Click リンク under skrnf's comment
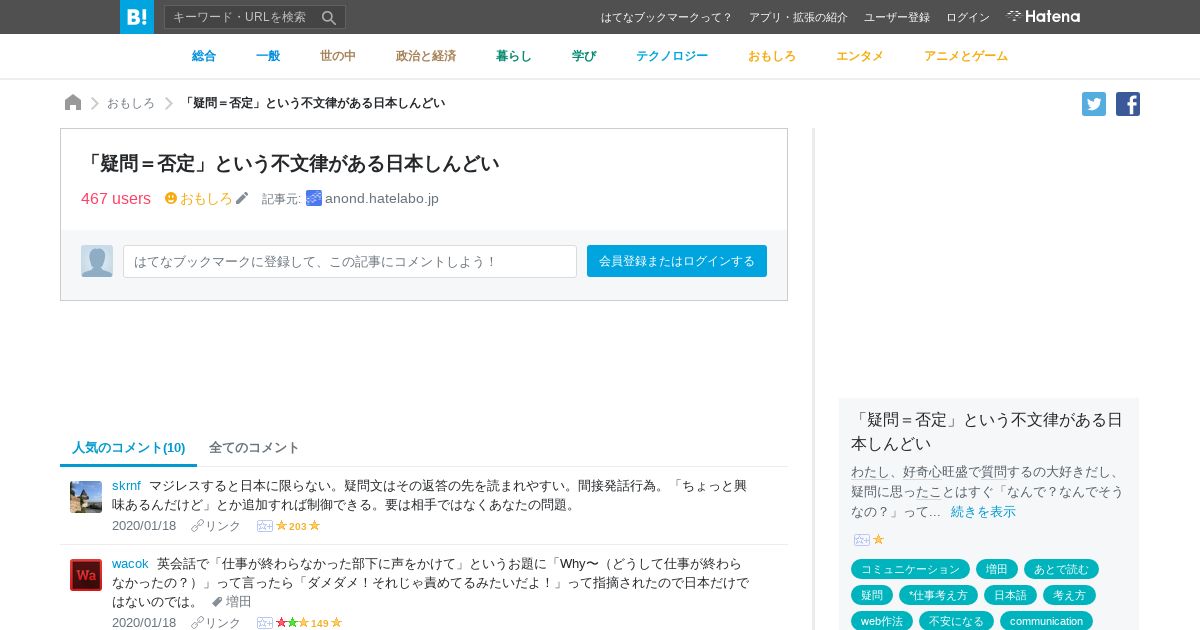1200x630 pixels. (x=216, y=526)
